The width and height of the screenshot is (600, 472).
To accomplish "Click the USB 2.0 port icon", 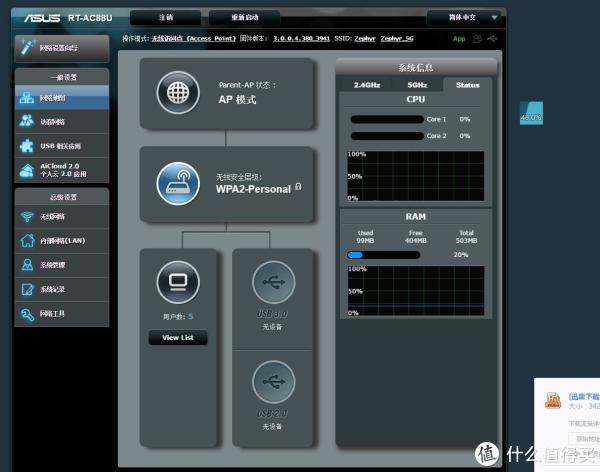I will 274,382.
